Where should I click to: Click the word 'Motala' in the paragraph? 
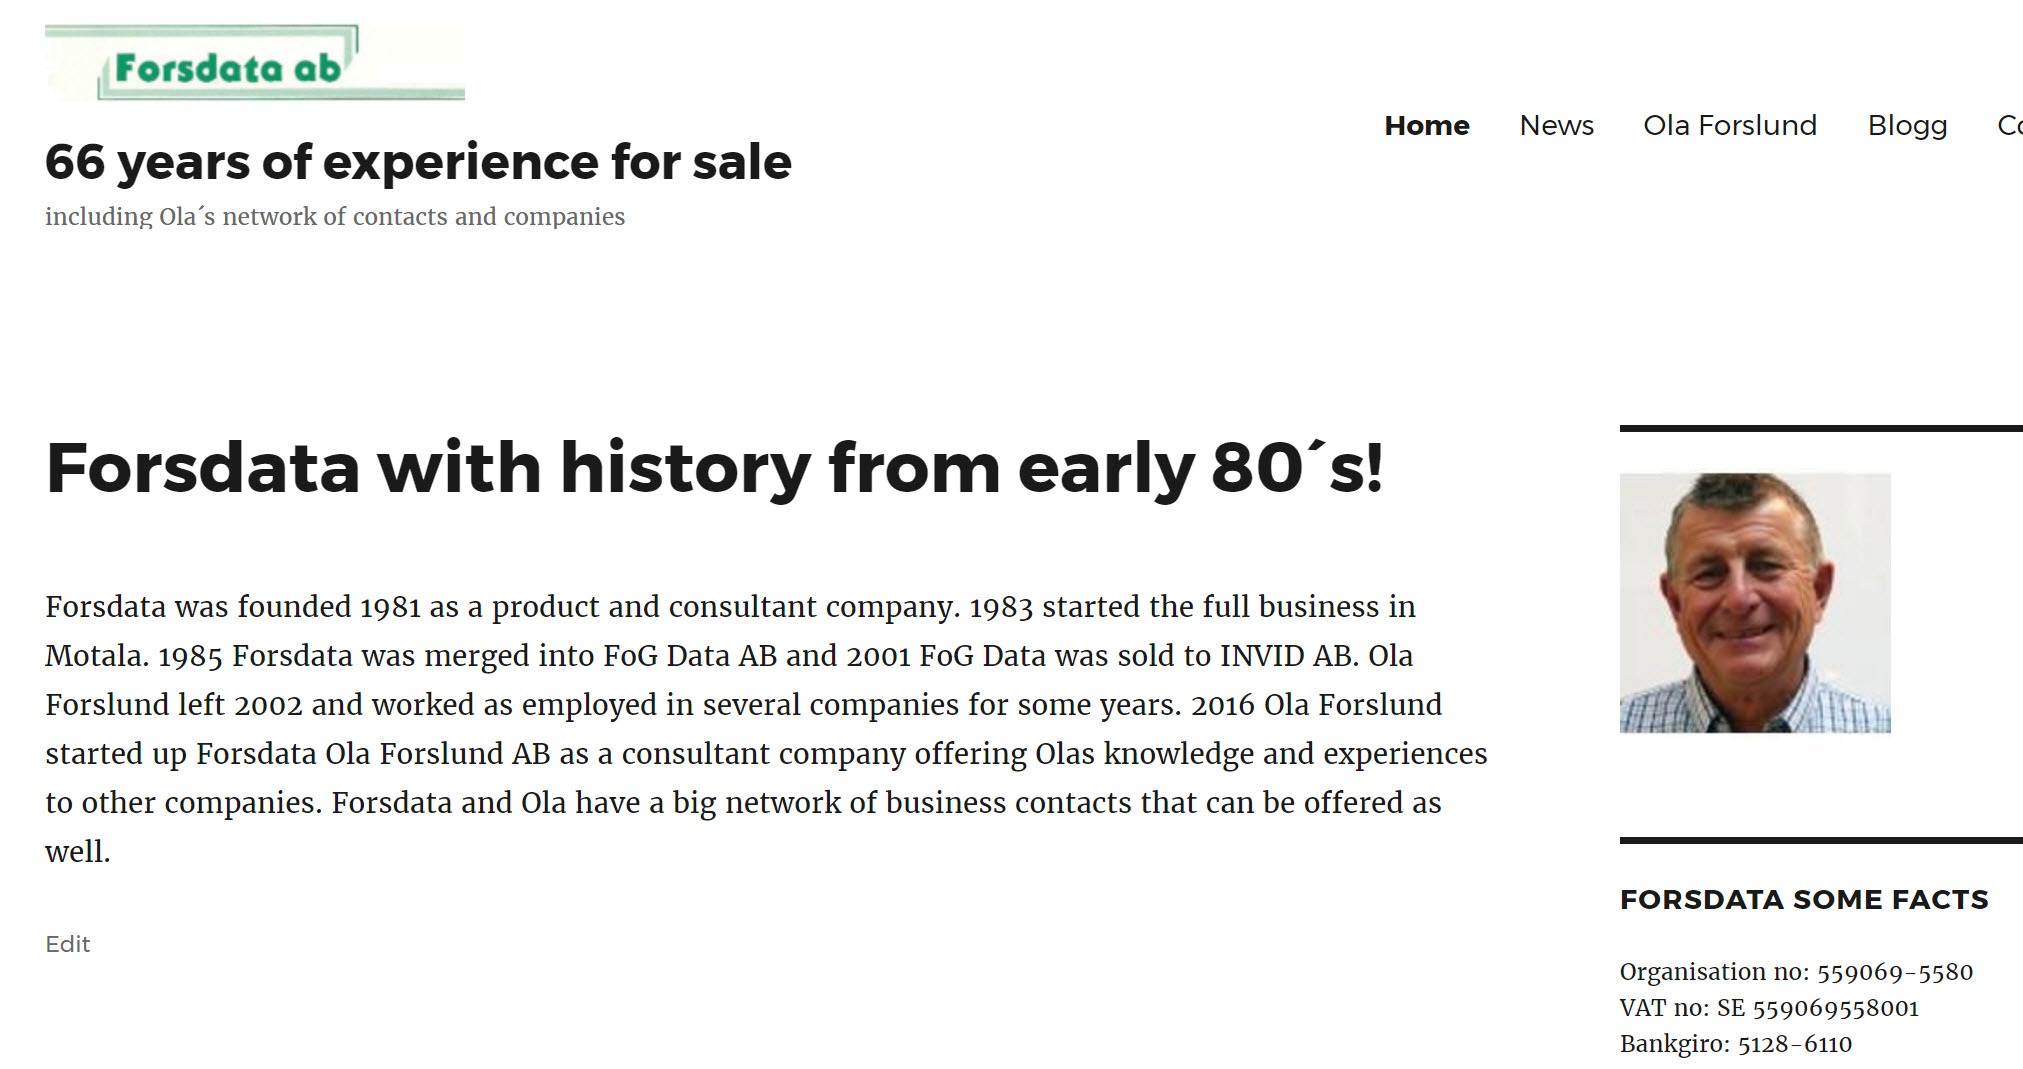95,656
